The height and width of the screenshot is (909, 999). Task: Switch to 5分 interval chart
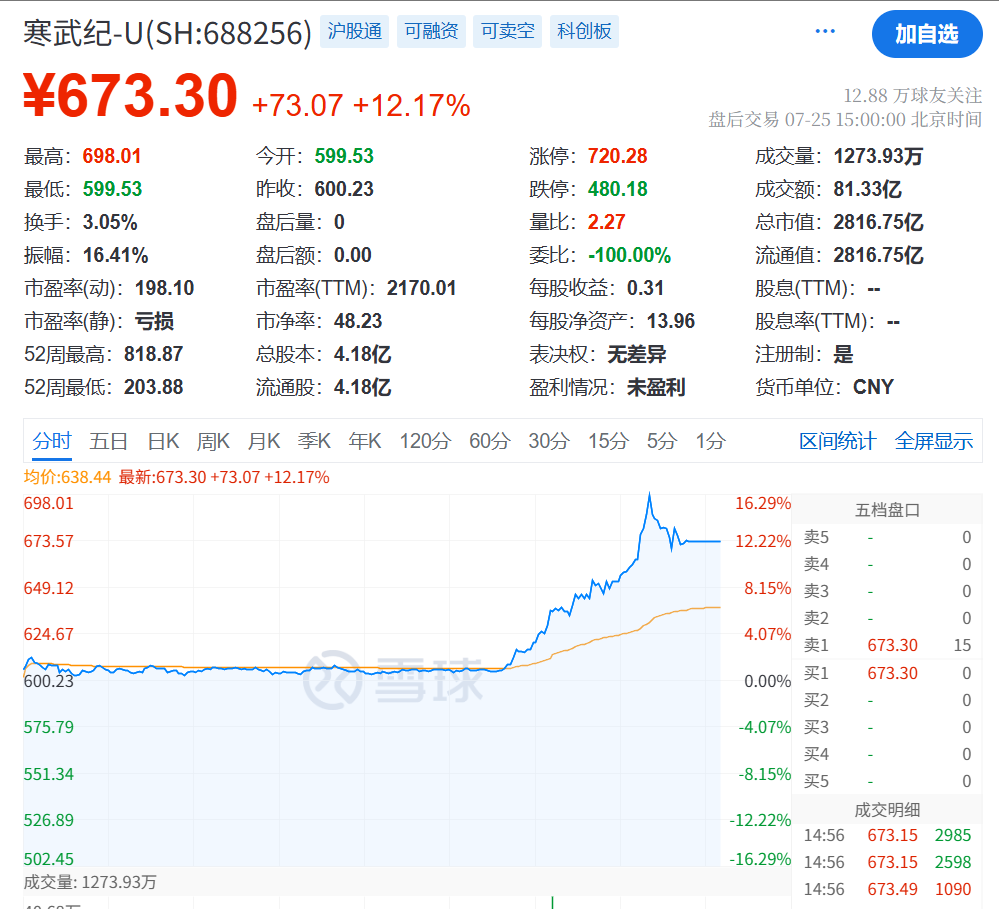pyautogui.click(x=661, y=441)
